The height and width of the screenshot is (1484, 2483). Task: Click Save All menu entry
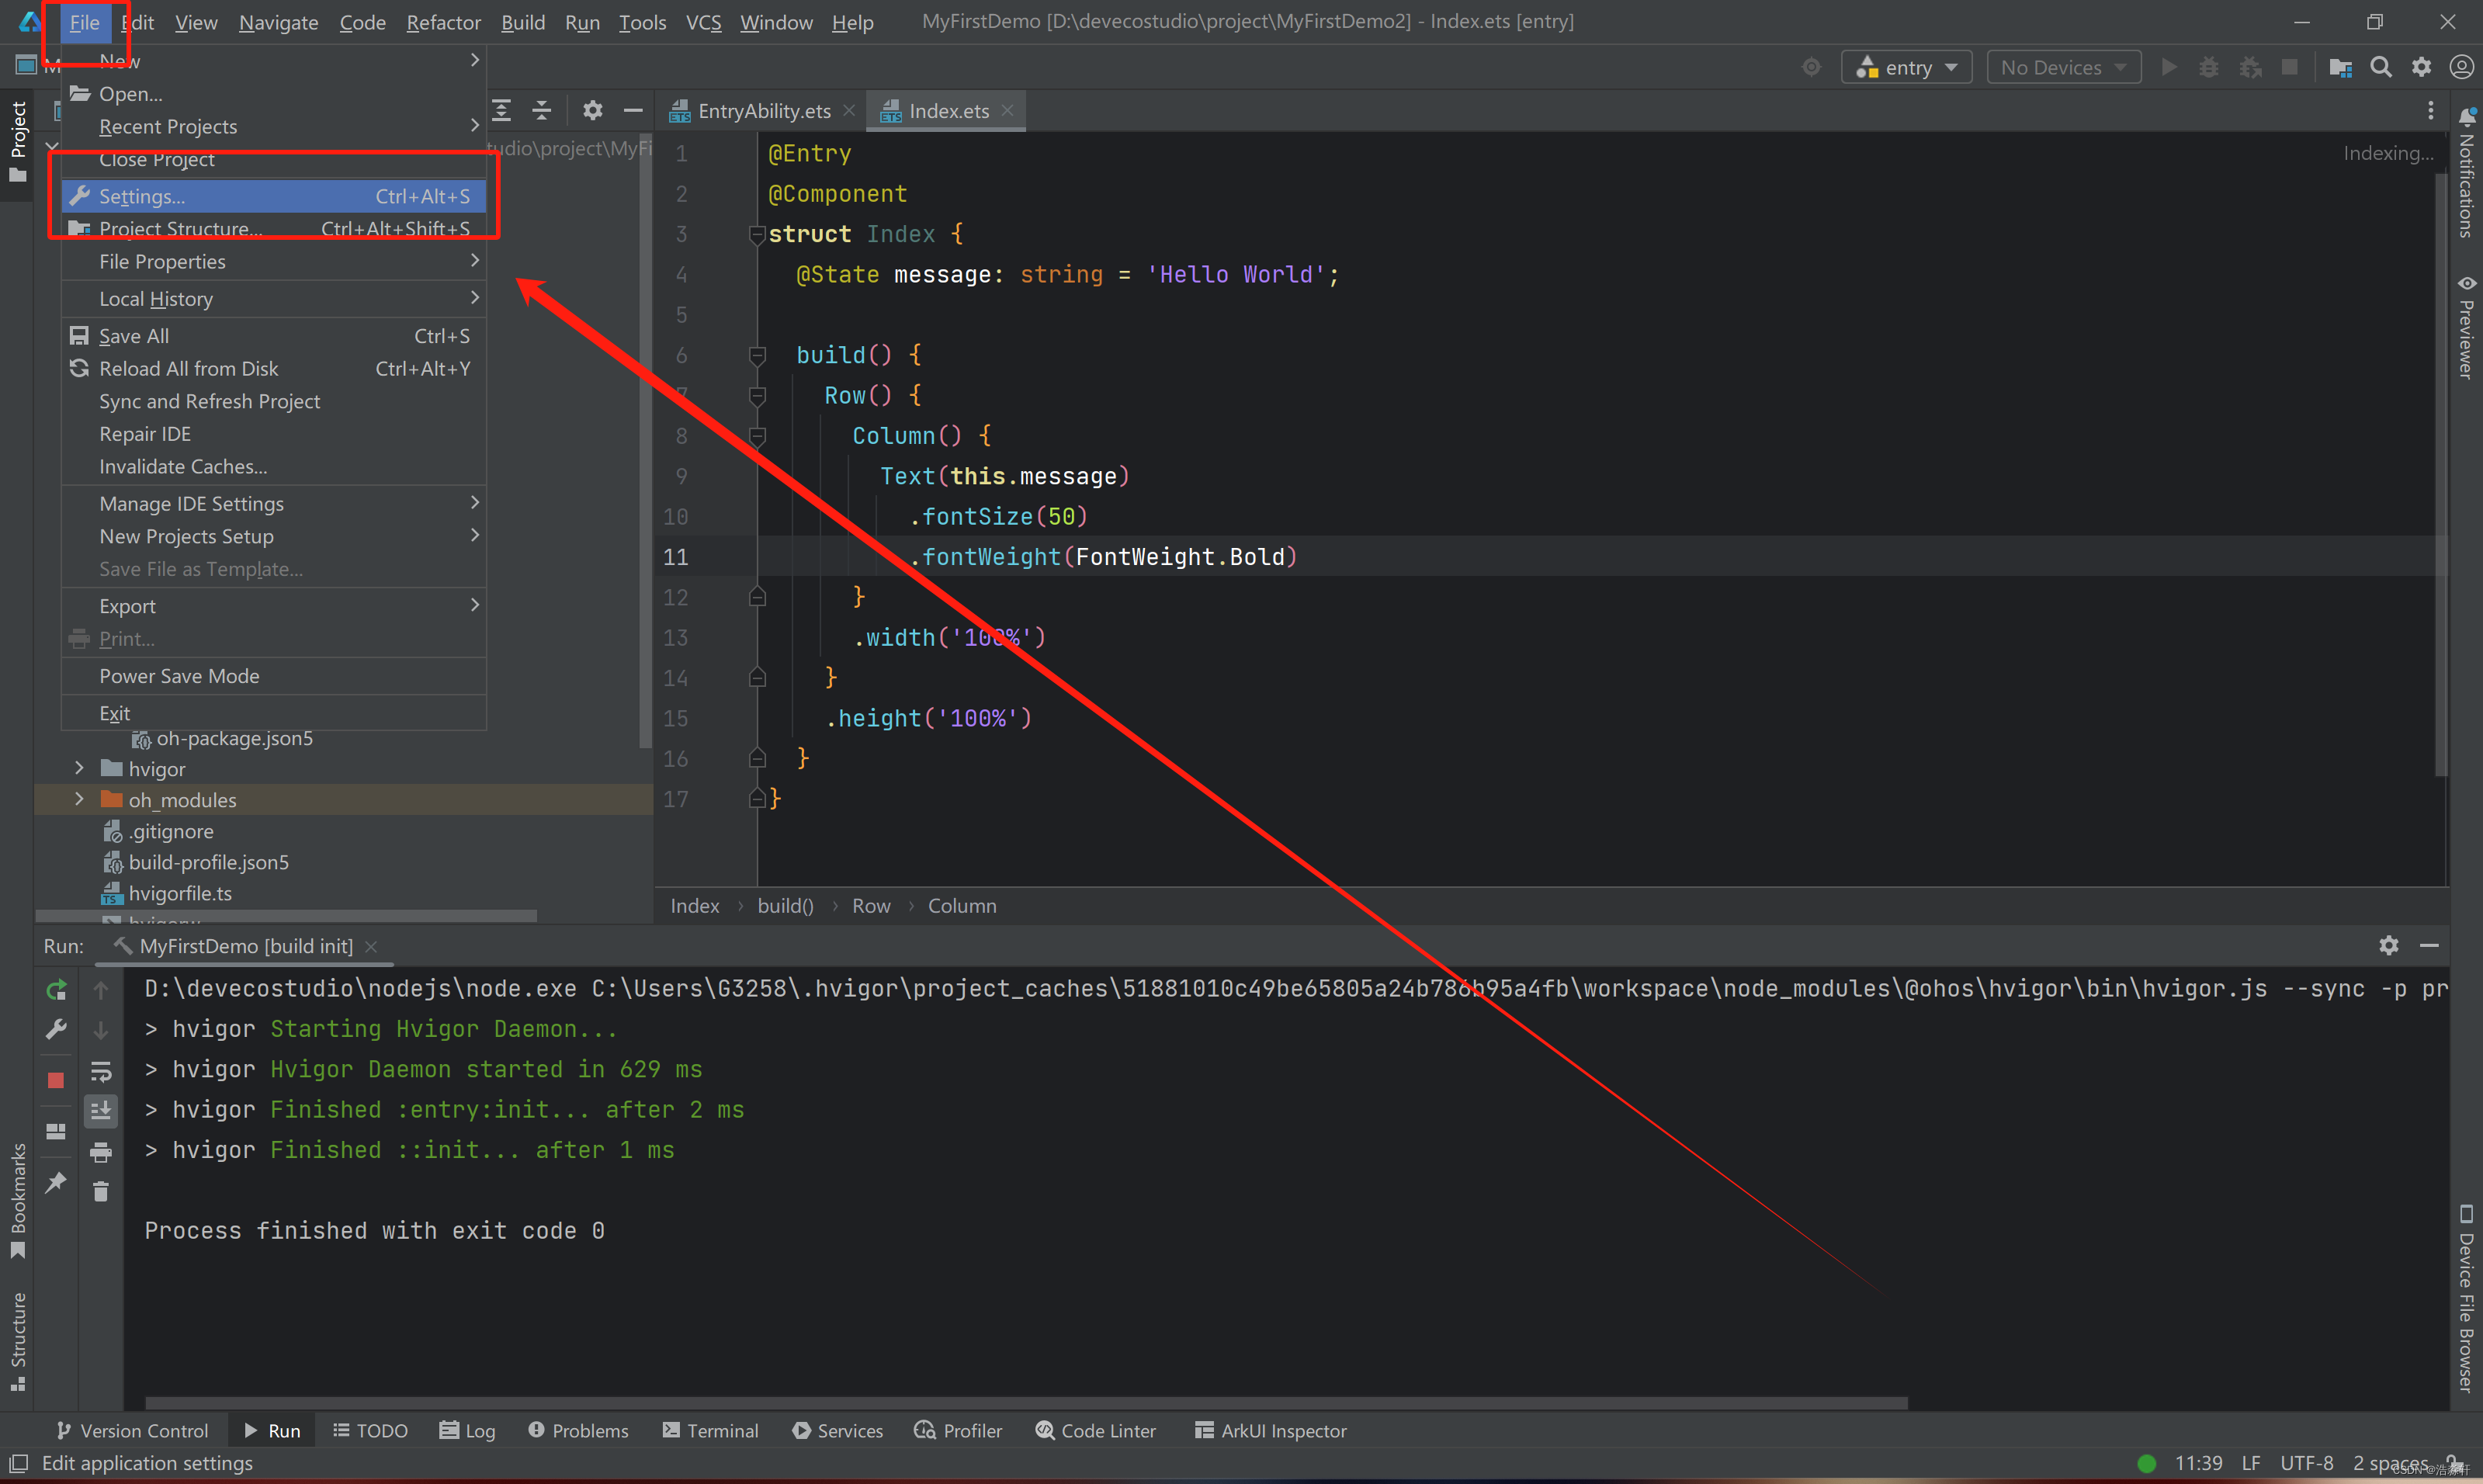click(274, 336)
